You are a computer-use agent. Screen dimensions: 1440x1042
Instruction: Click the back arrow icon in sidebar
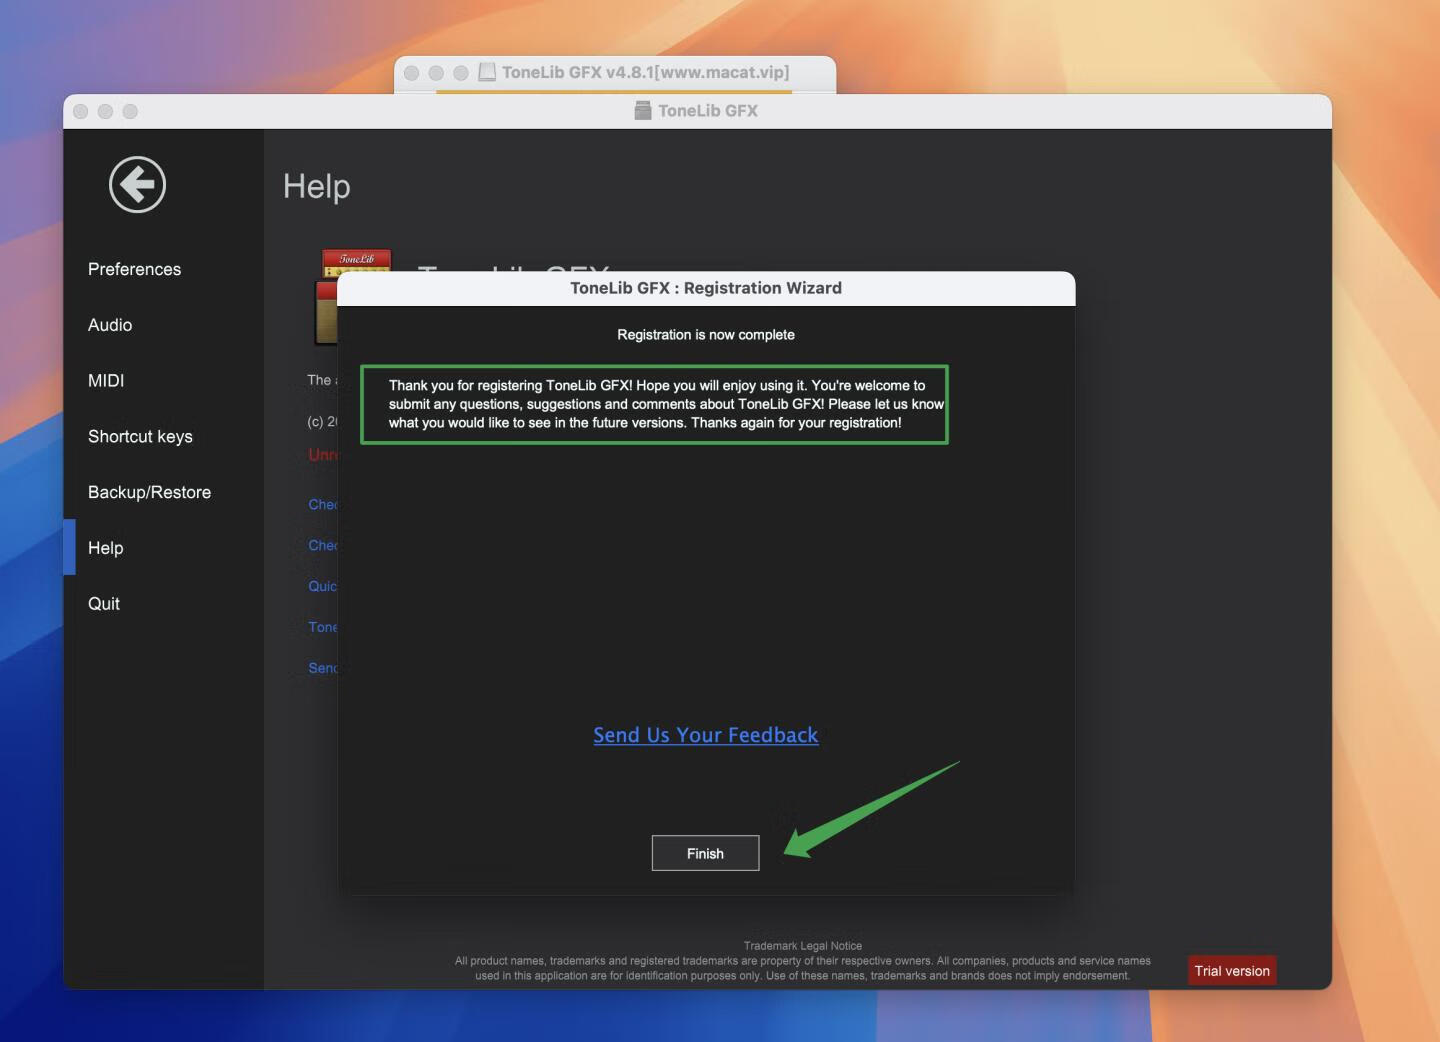[x=137, y=184]
